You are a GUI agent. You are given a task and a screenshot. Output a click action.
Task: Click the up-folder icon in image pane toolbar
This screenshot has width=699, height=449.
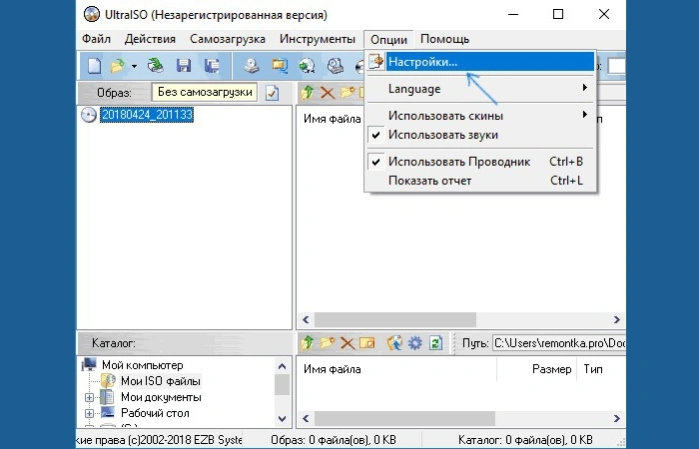(307, 93)
